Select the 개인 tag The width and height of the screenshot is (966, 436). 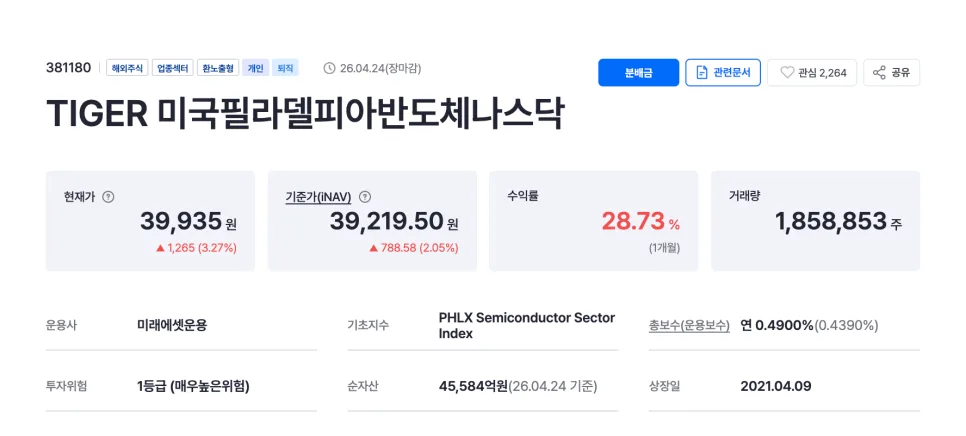255,68
